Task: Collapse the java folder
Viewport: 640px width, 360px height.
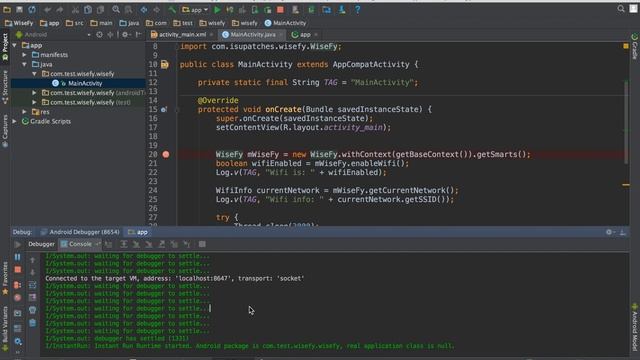Action: click(24, 64)
